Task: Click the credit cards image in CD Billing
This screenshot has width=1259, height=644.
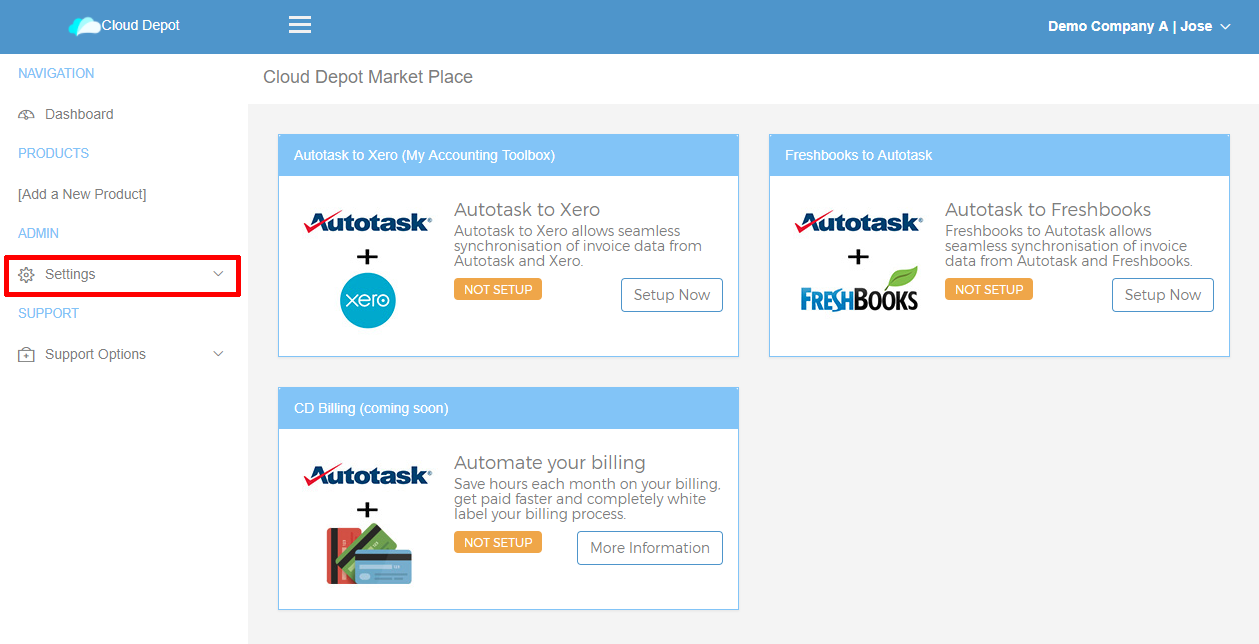Action: [369, 553]
